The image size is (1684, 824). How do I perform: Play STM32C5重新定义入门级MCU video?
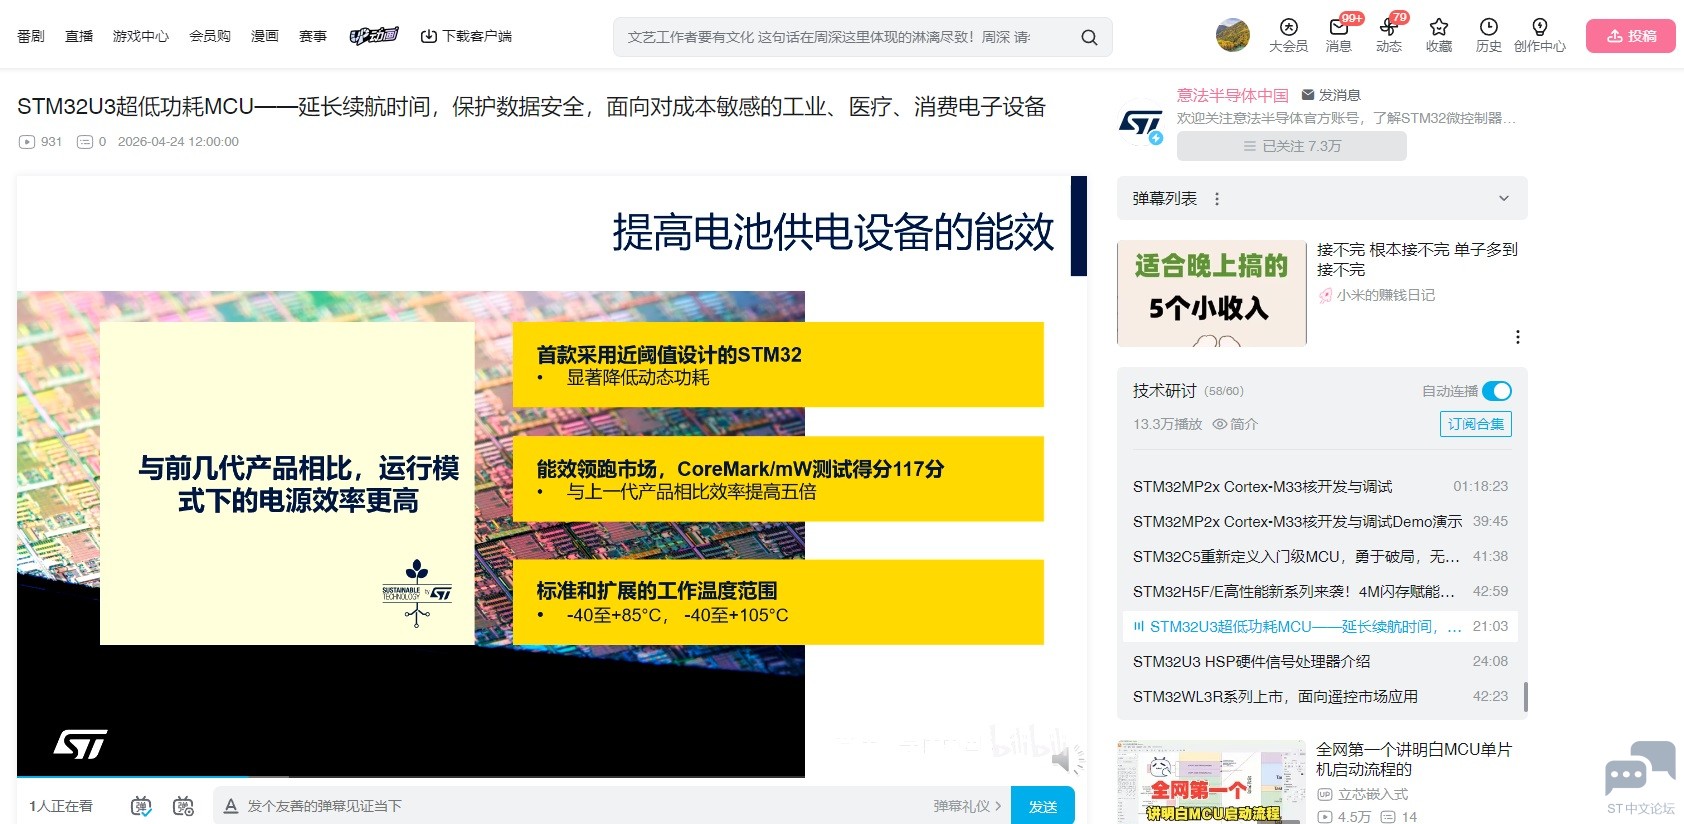(x=1320, y=557)
